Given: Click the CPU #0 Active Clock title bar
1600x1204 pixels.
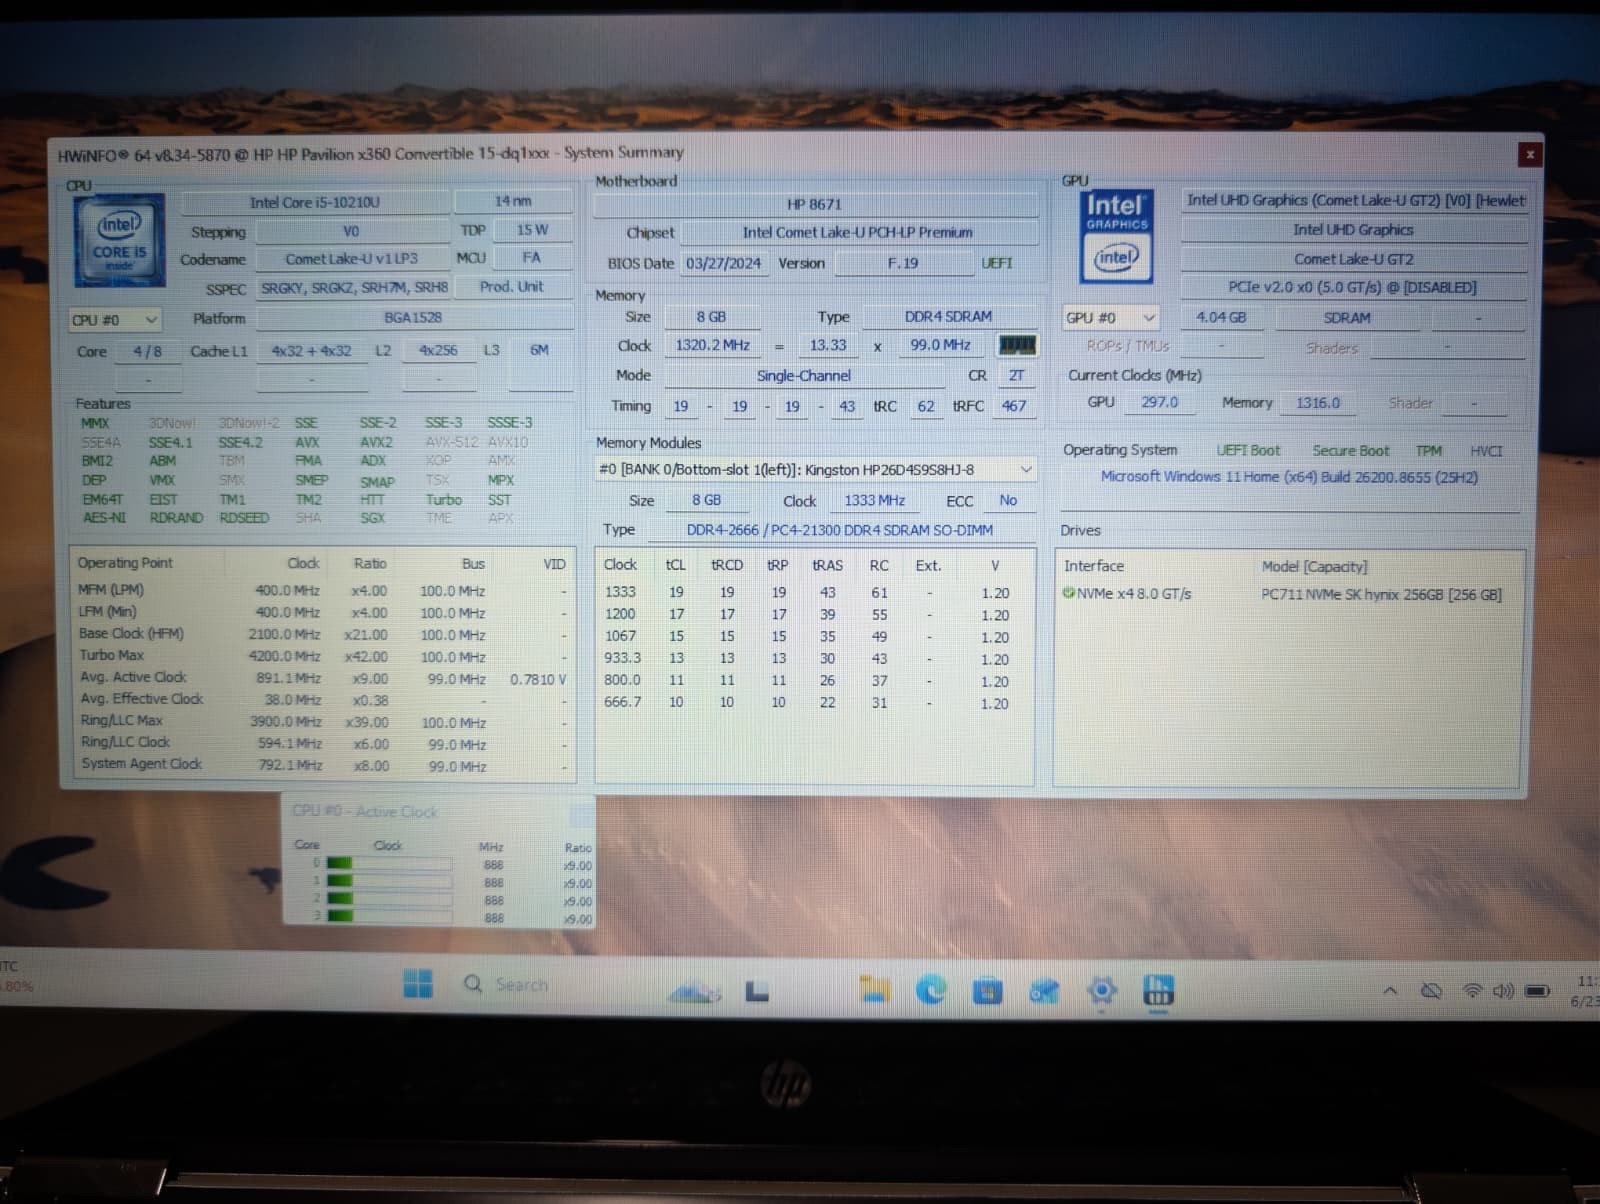Looking at the screenshot, I should (438, 811).
